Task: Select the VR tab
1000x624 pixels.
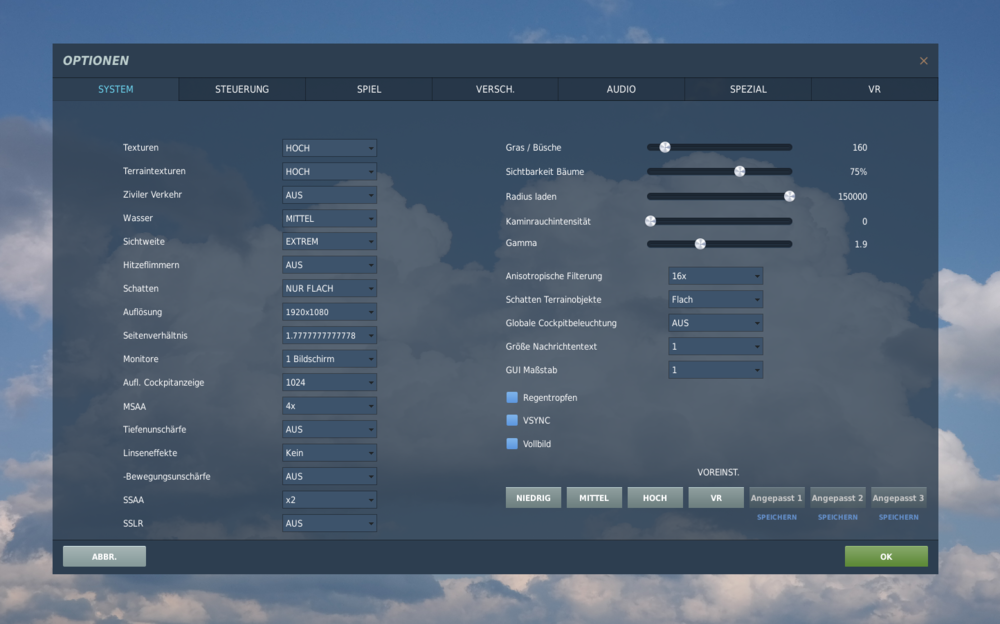Action: click(x=873, y=89)
